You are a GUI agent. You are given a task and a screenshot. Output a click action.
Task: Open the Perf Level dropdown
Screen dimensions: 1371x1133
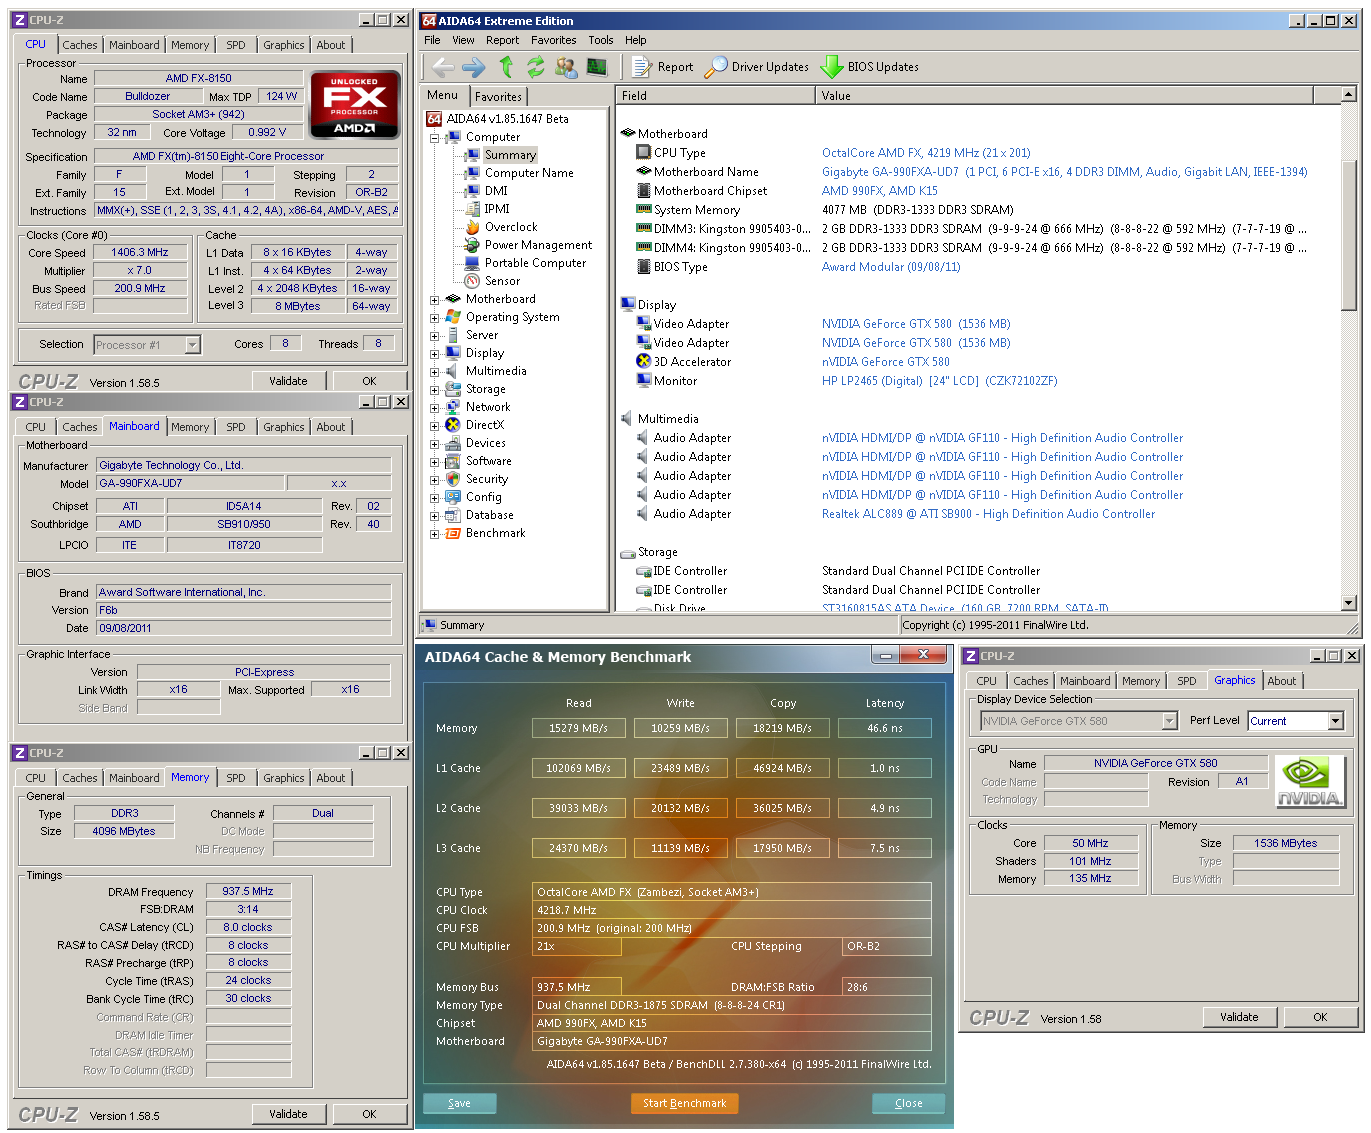1335,721
